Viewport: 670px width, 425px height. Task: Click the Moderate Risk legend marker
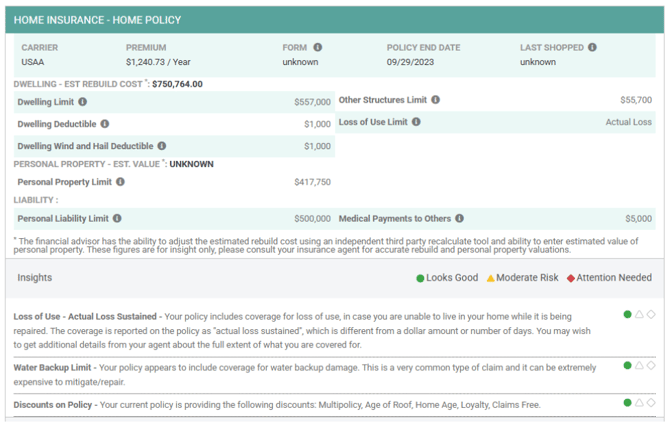point(491,278)
